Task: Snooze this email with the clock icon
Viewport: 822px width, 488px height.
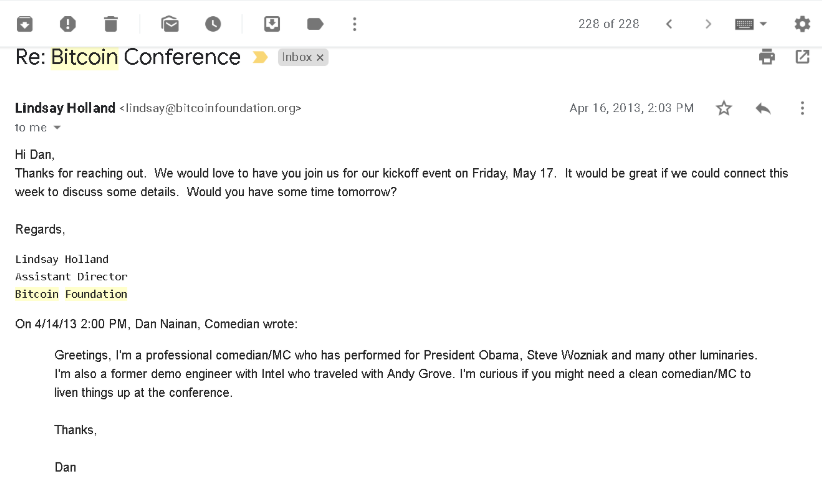Action: (213, 24)
